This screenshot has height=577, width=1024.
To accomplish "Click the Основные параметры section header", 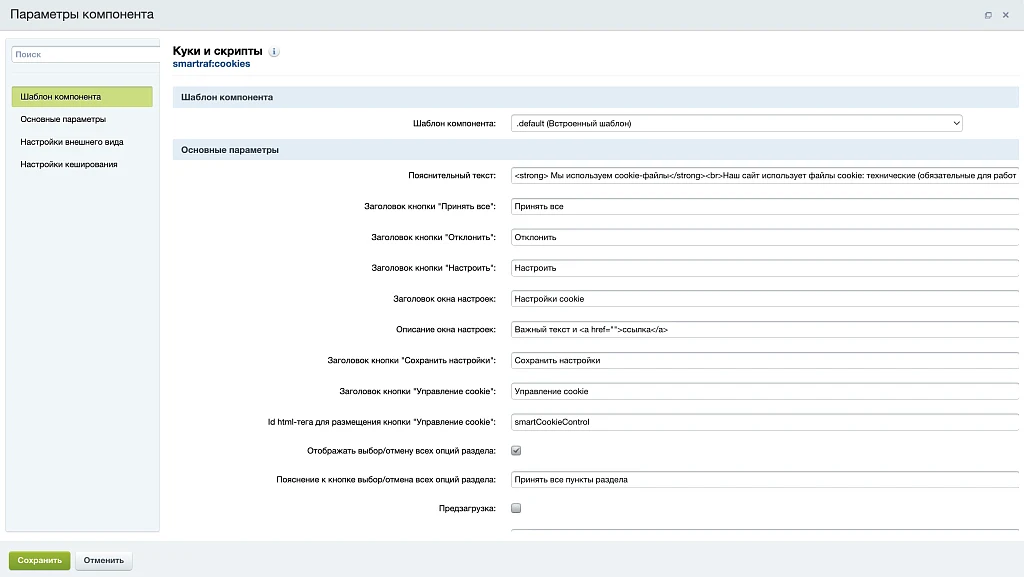I will (595, 149).
